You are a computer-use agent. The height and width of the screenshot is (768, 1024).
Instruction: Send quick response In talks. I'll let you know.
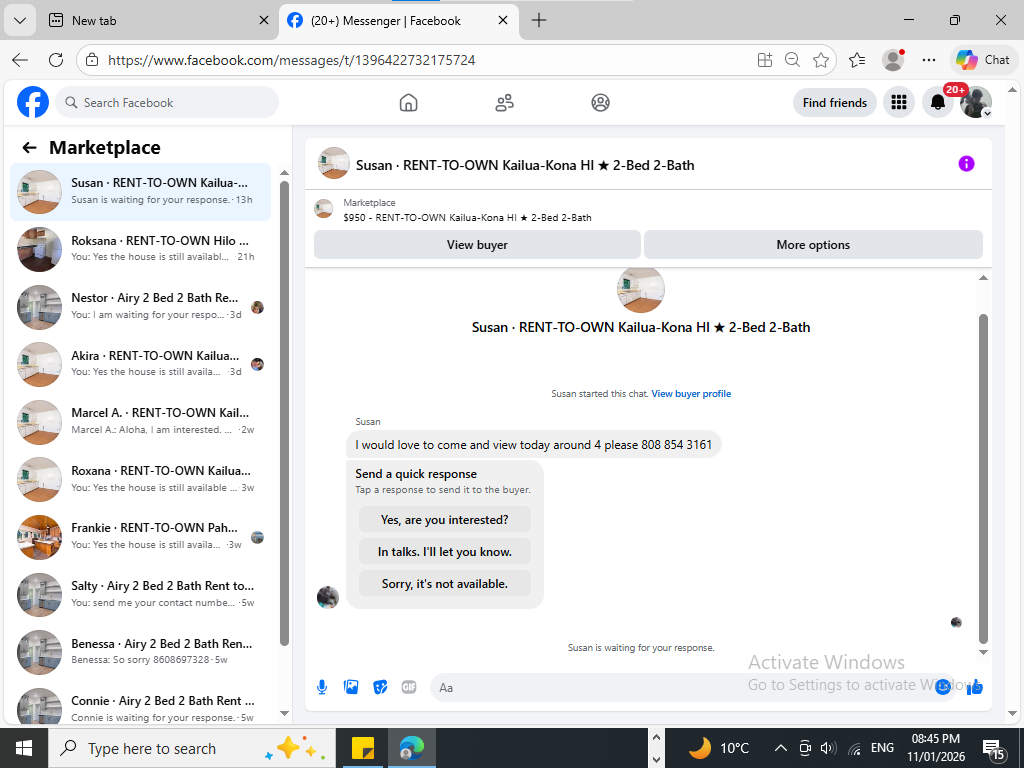[445, 552]
